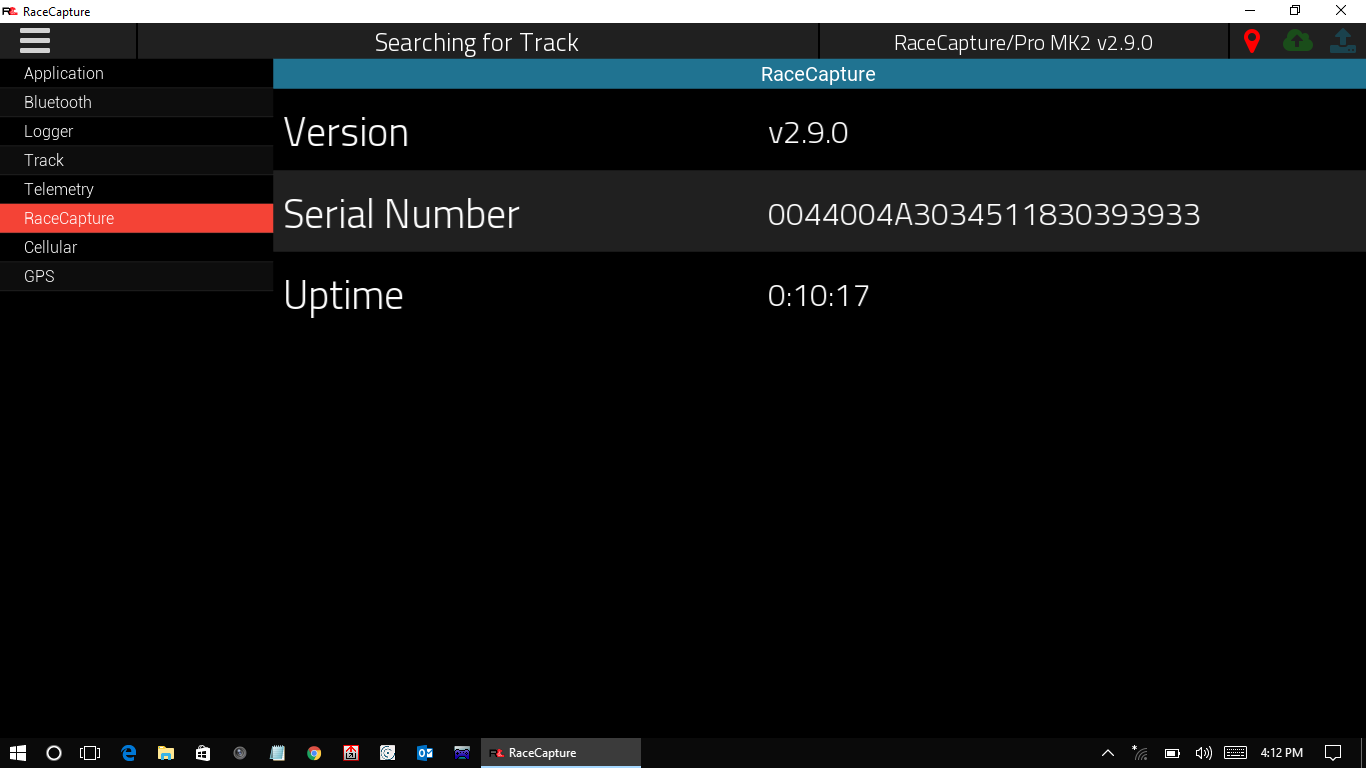Open the Microsoft Store taskbar icon
This screenshot has width=1366, height=768.
(203, 753)
